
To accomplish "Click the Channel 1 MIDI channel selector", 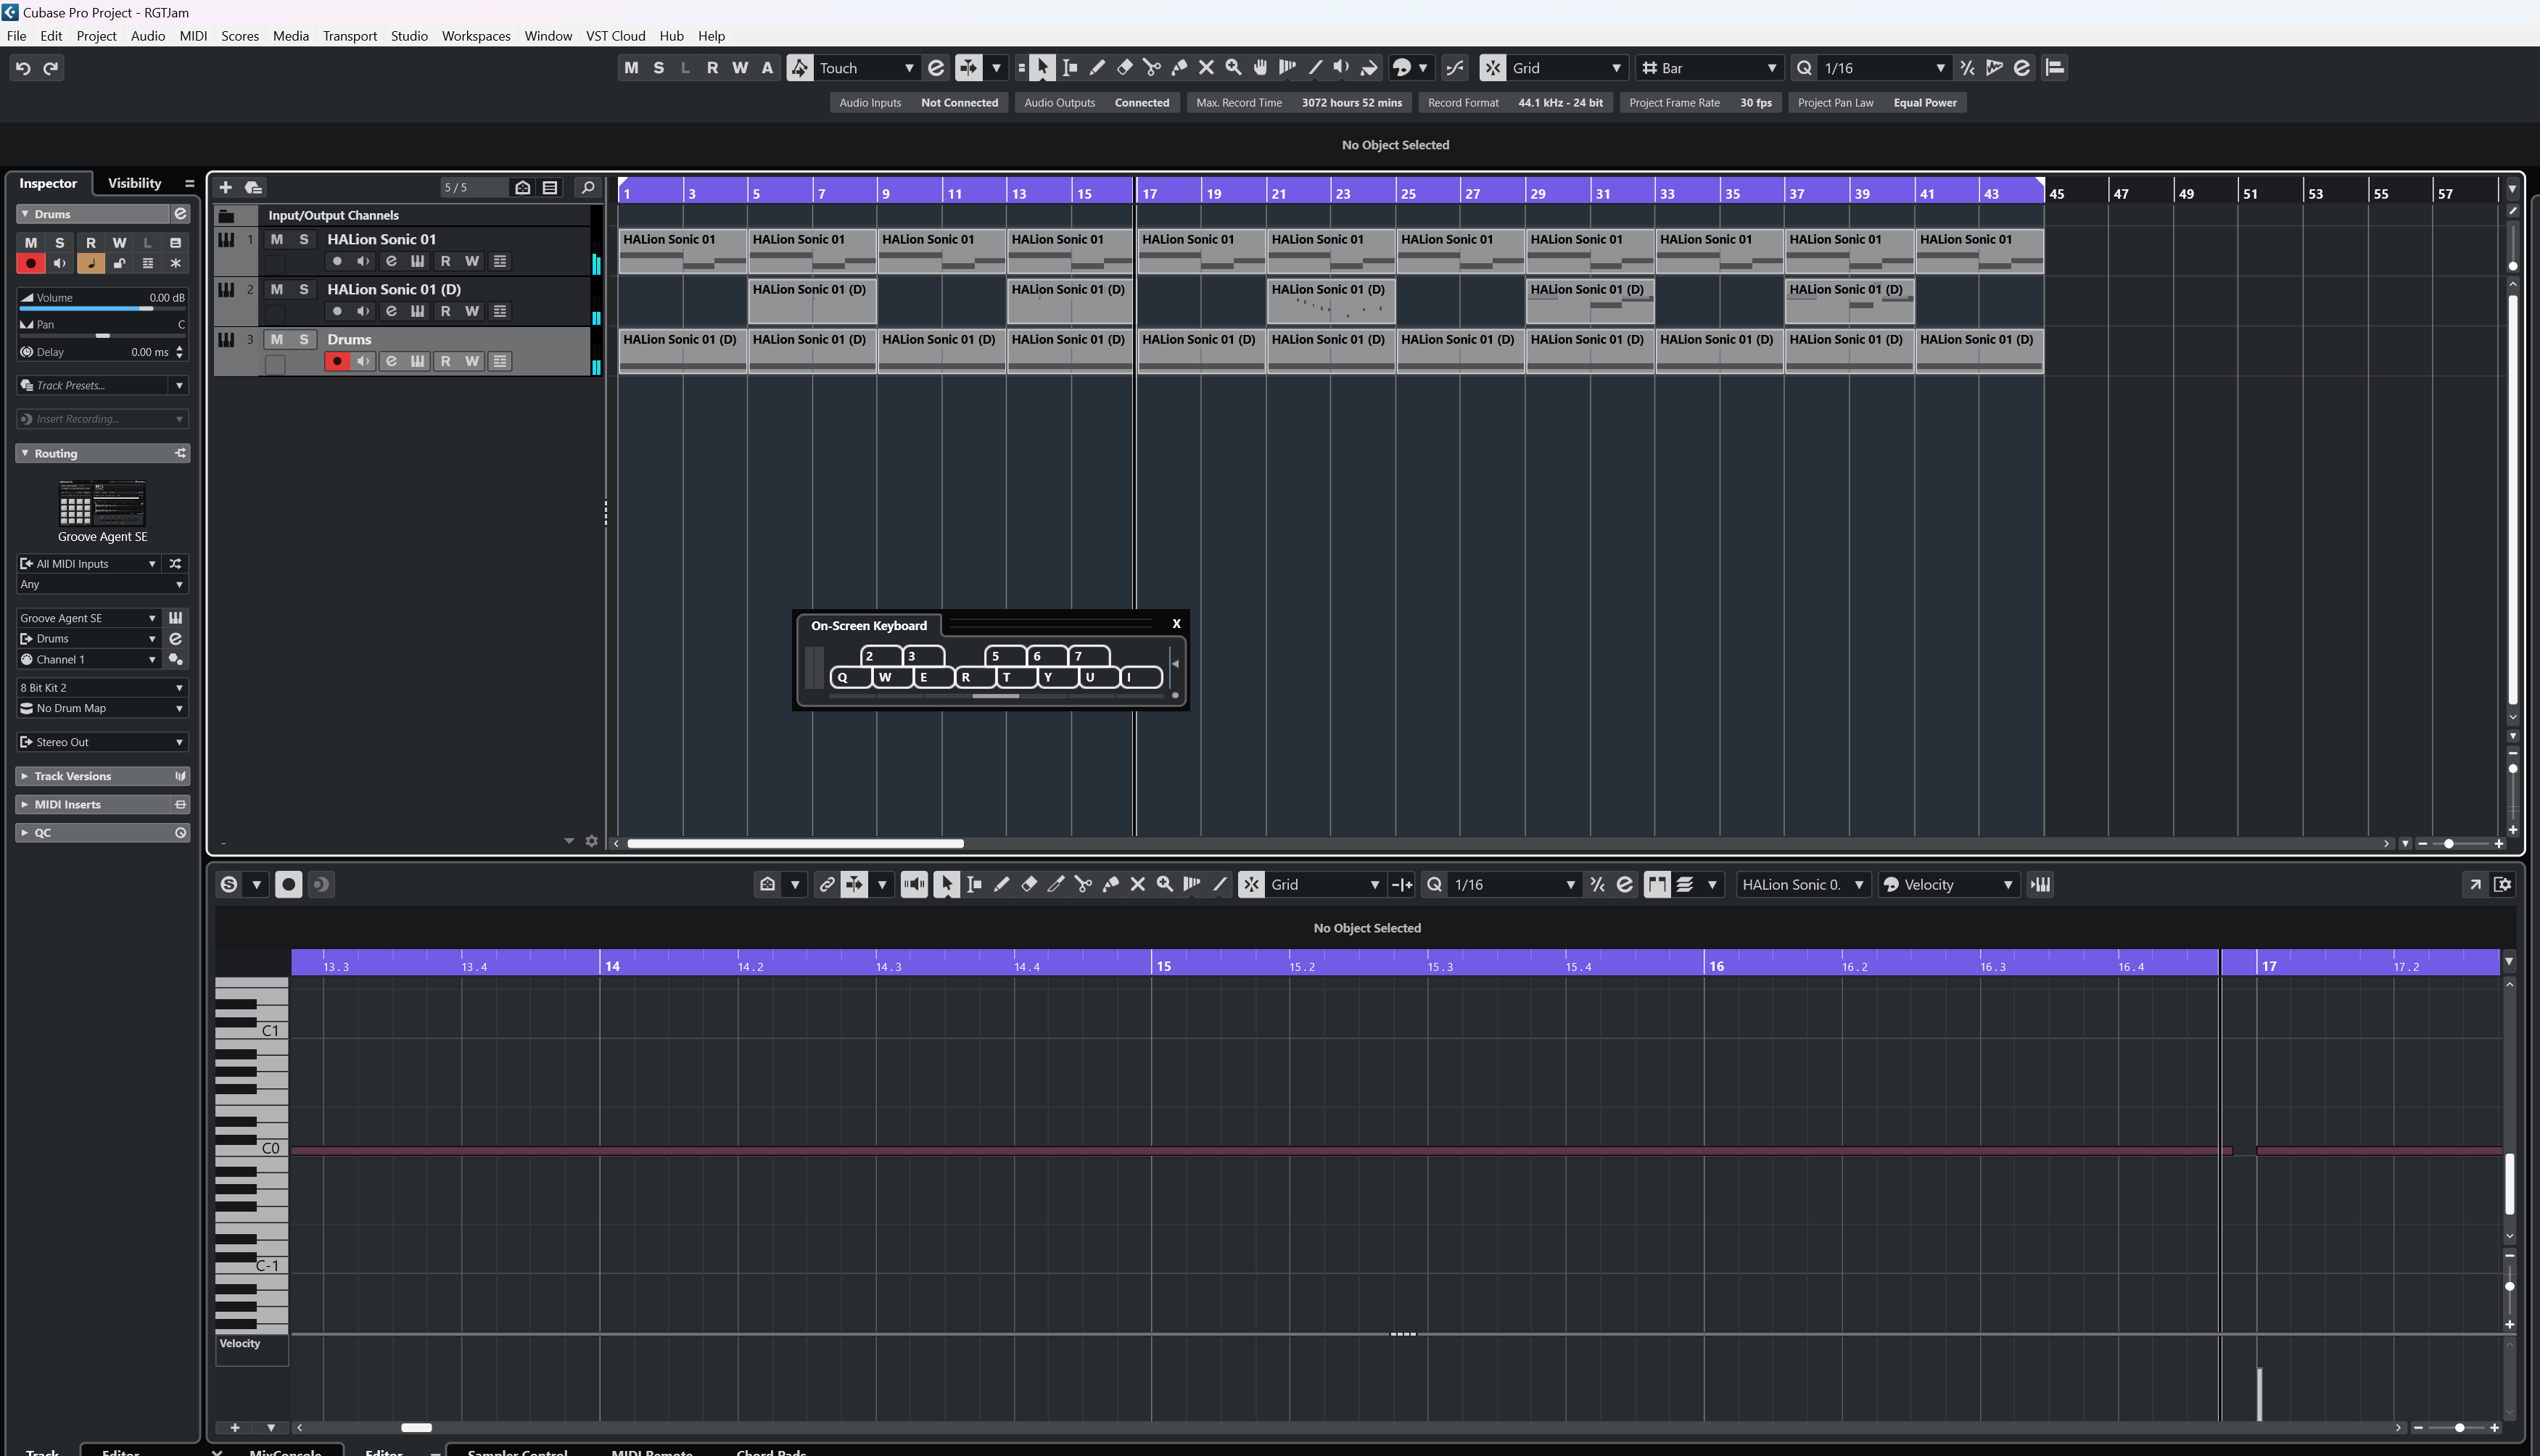I will click(89, 660).
